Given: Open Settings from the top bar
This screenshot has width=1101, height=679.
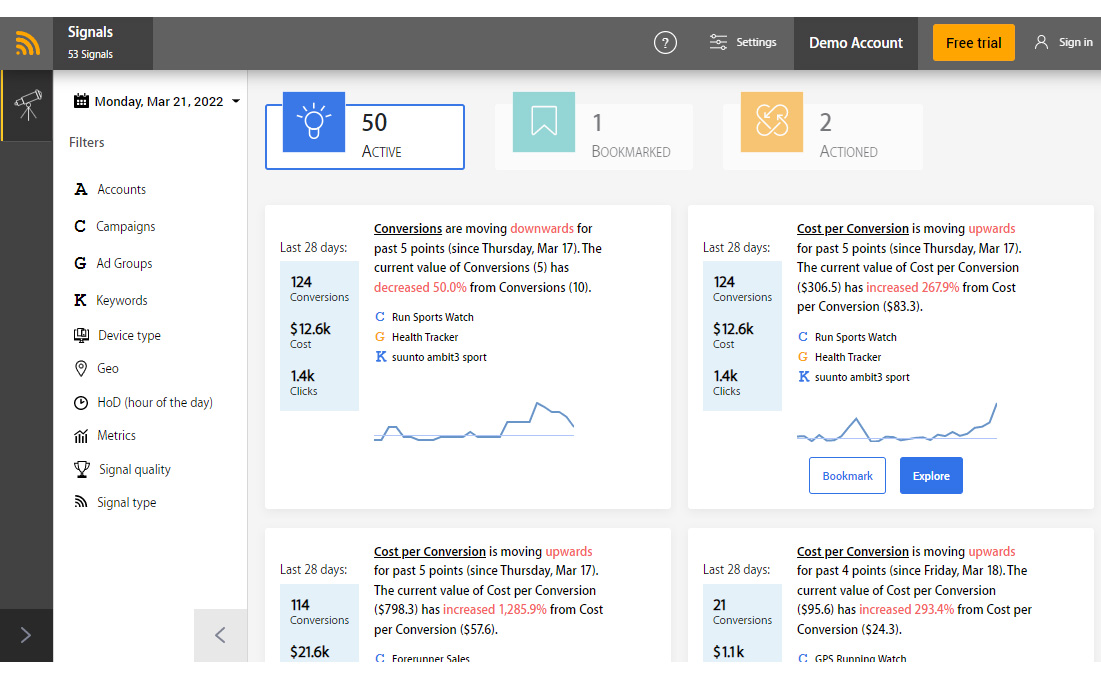Looking at the screenshot, I should coord(742,42).
